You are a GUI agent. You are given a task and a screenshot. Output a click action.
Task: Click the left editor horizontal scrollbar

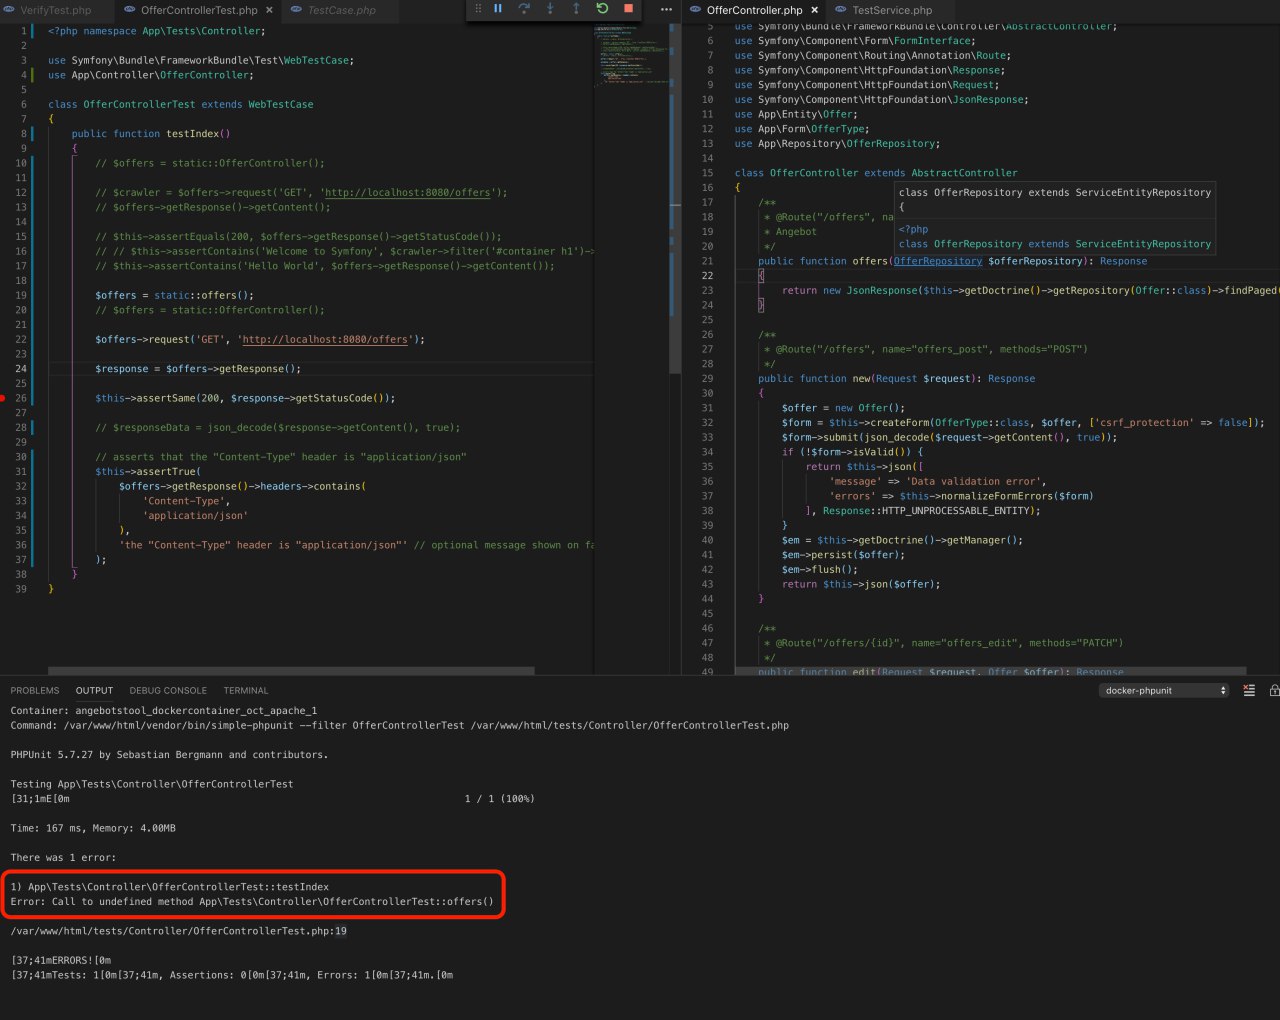pos(291,670)
